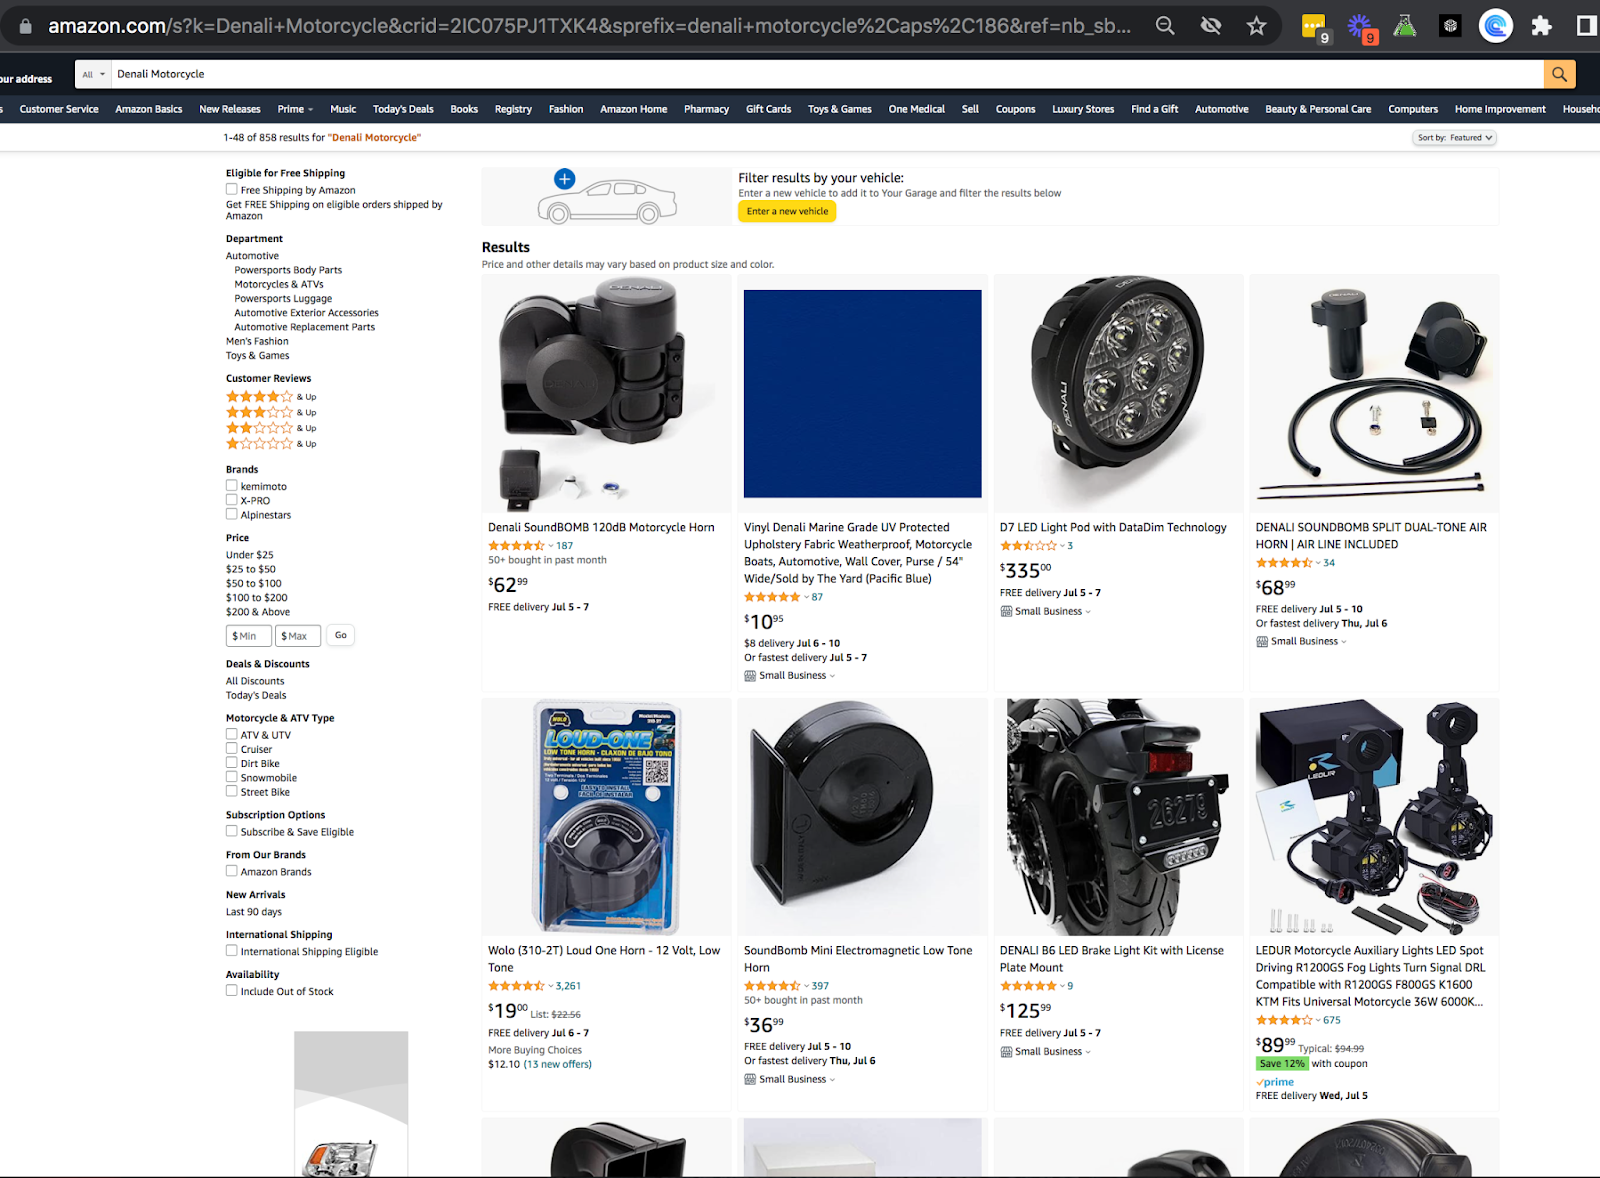1600x1178 pixels.
Task: Check Include Out of Stock
Action: coord(232,991)
